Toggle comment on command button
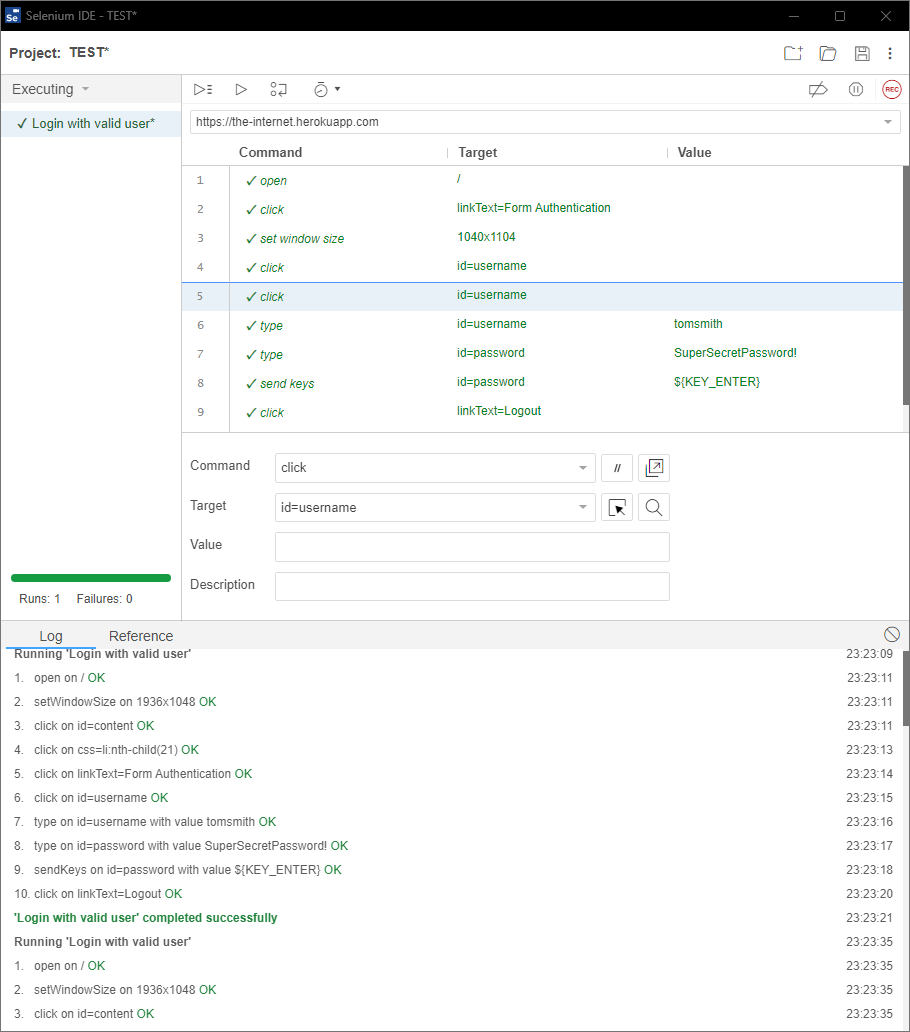 tap(617, 468)
